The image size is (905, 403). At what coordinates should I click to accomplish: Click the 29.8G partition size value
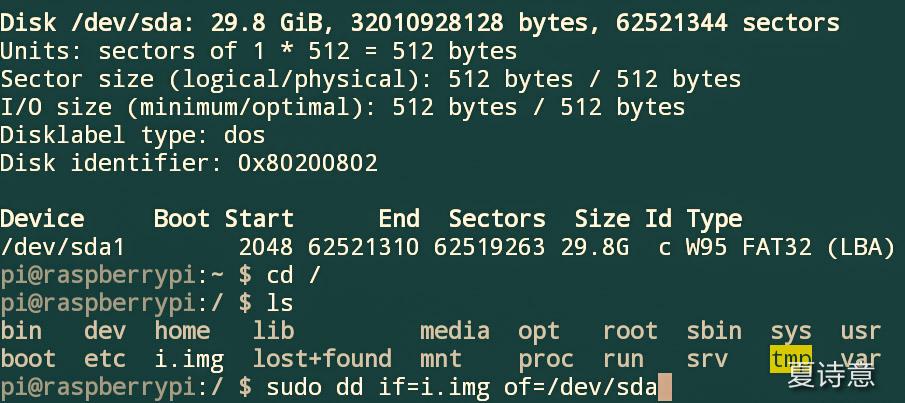[x=594, y=248]
